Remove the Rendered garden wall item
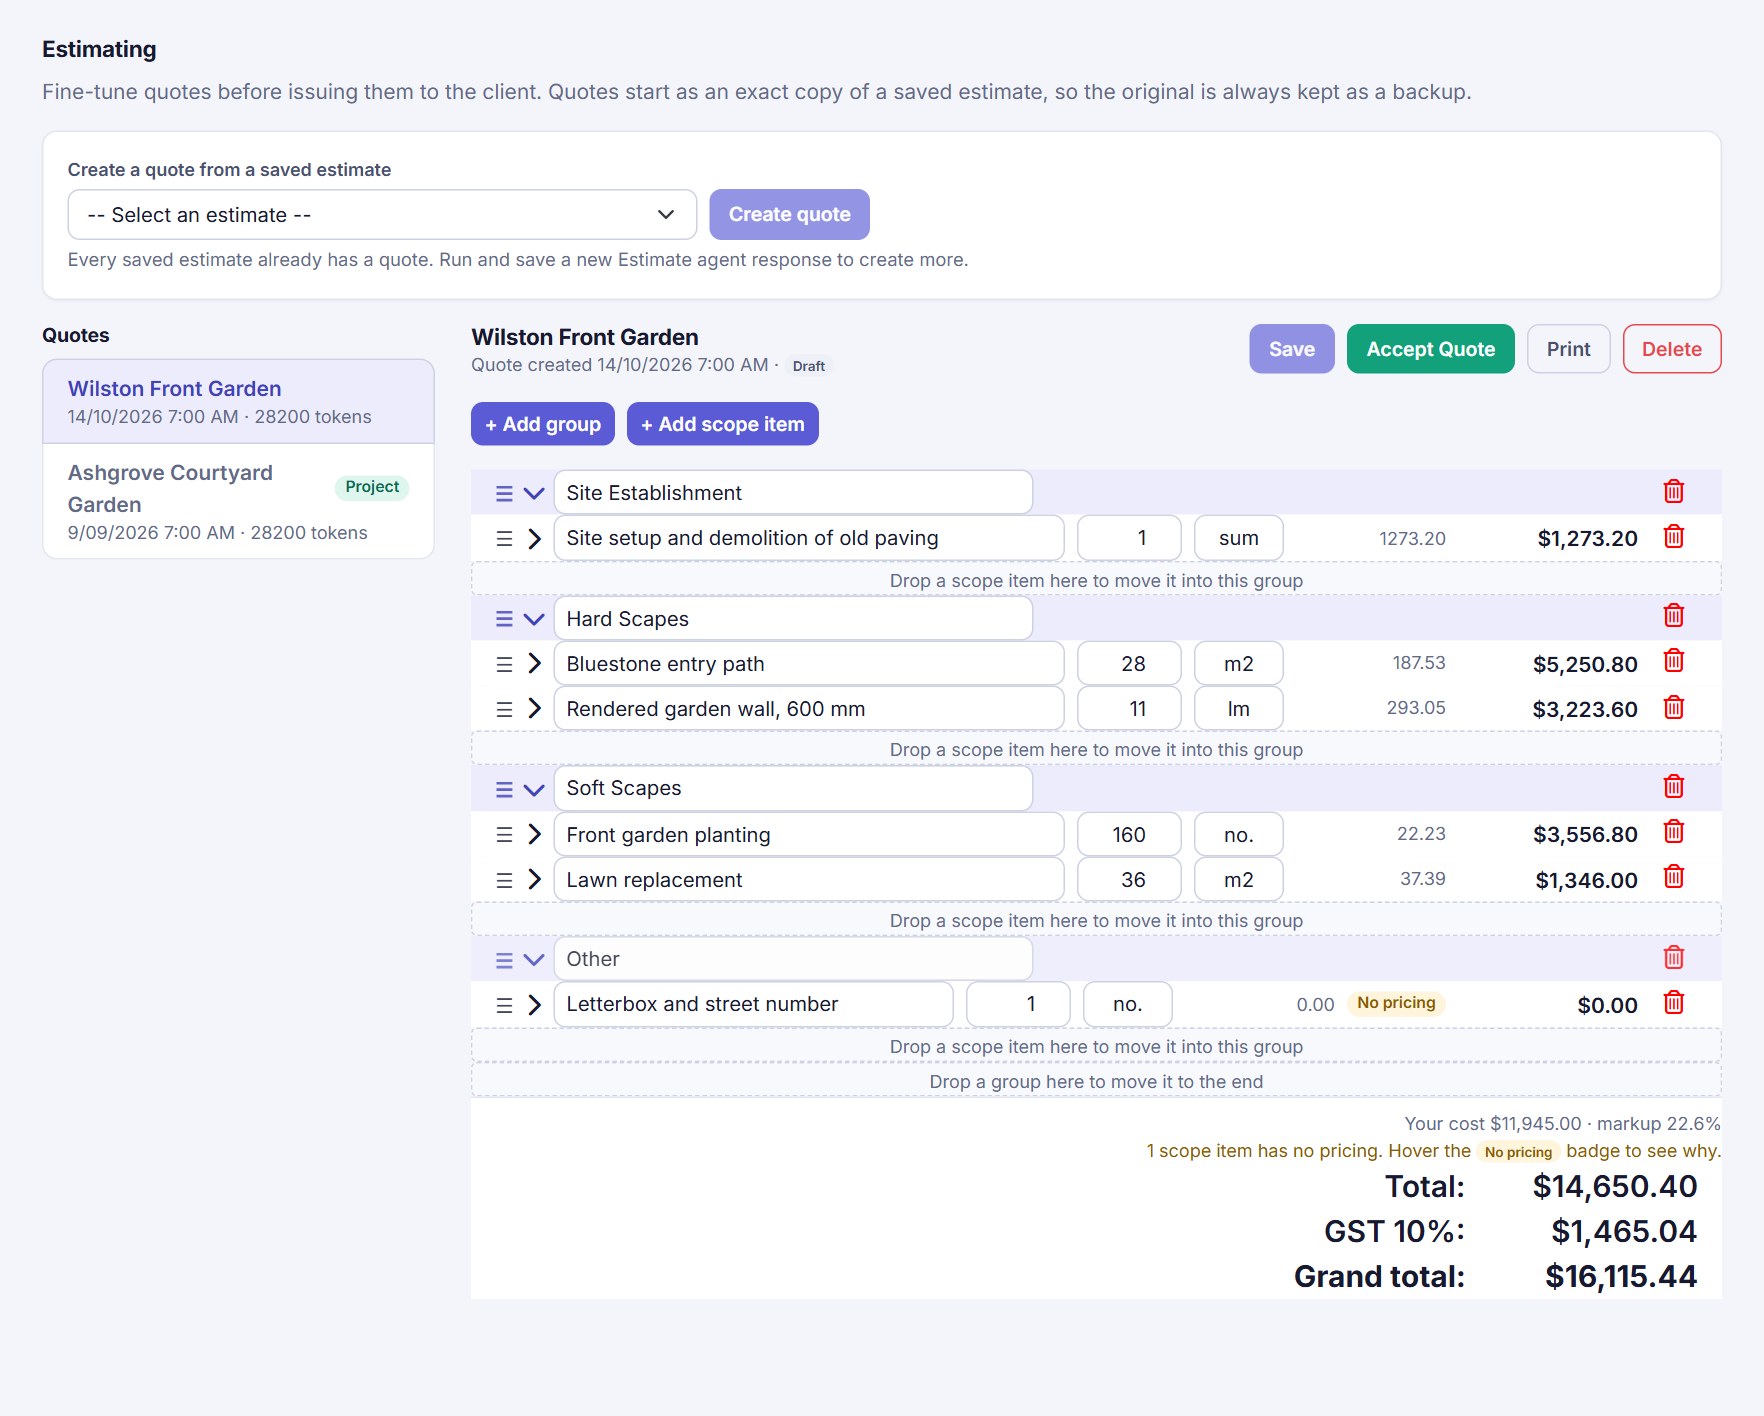 click(1673, 708)
